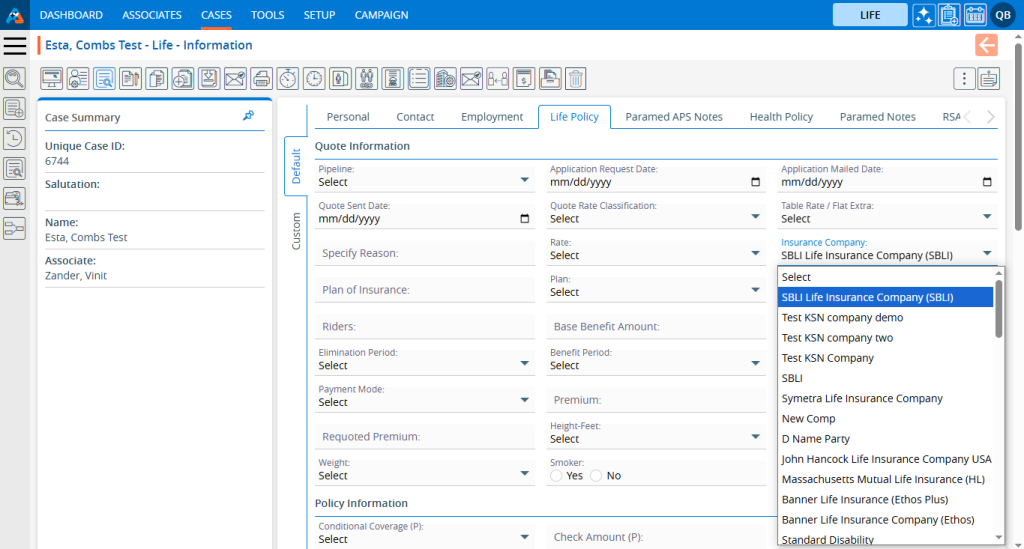Viewport: 1024px width, 549px height.
Task: Choose Symetra Life Insurance Company from list
Action: coord(862,398)
